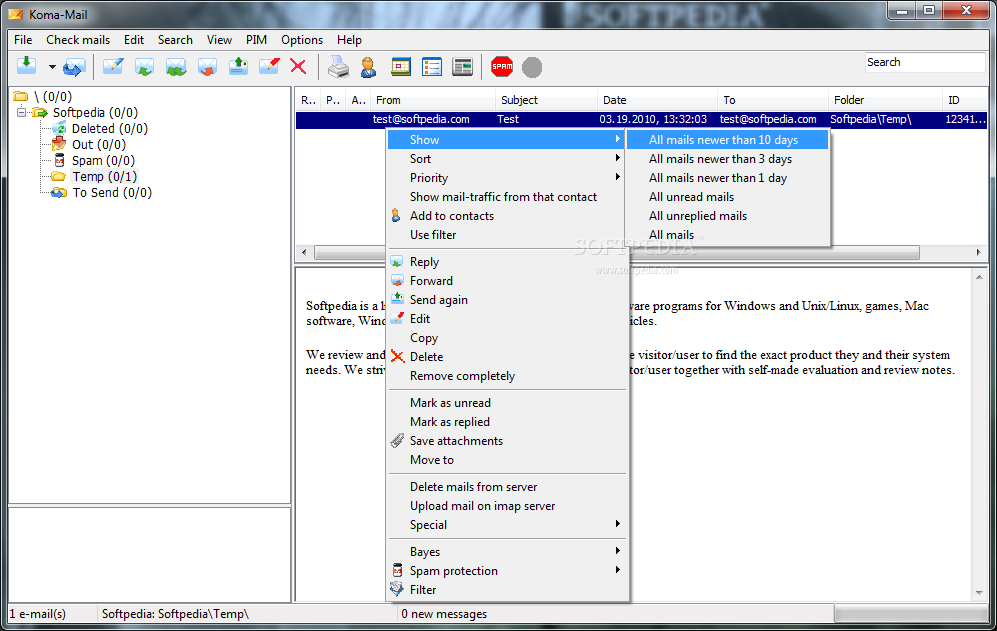Click the gray circle toolbar icon
Screen dimensions: 997x631
[532, 67]
